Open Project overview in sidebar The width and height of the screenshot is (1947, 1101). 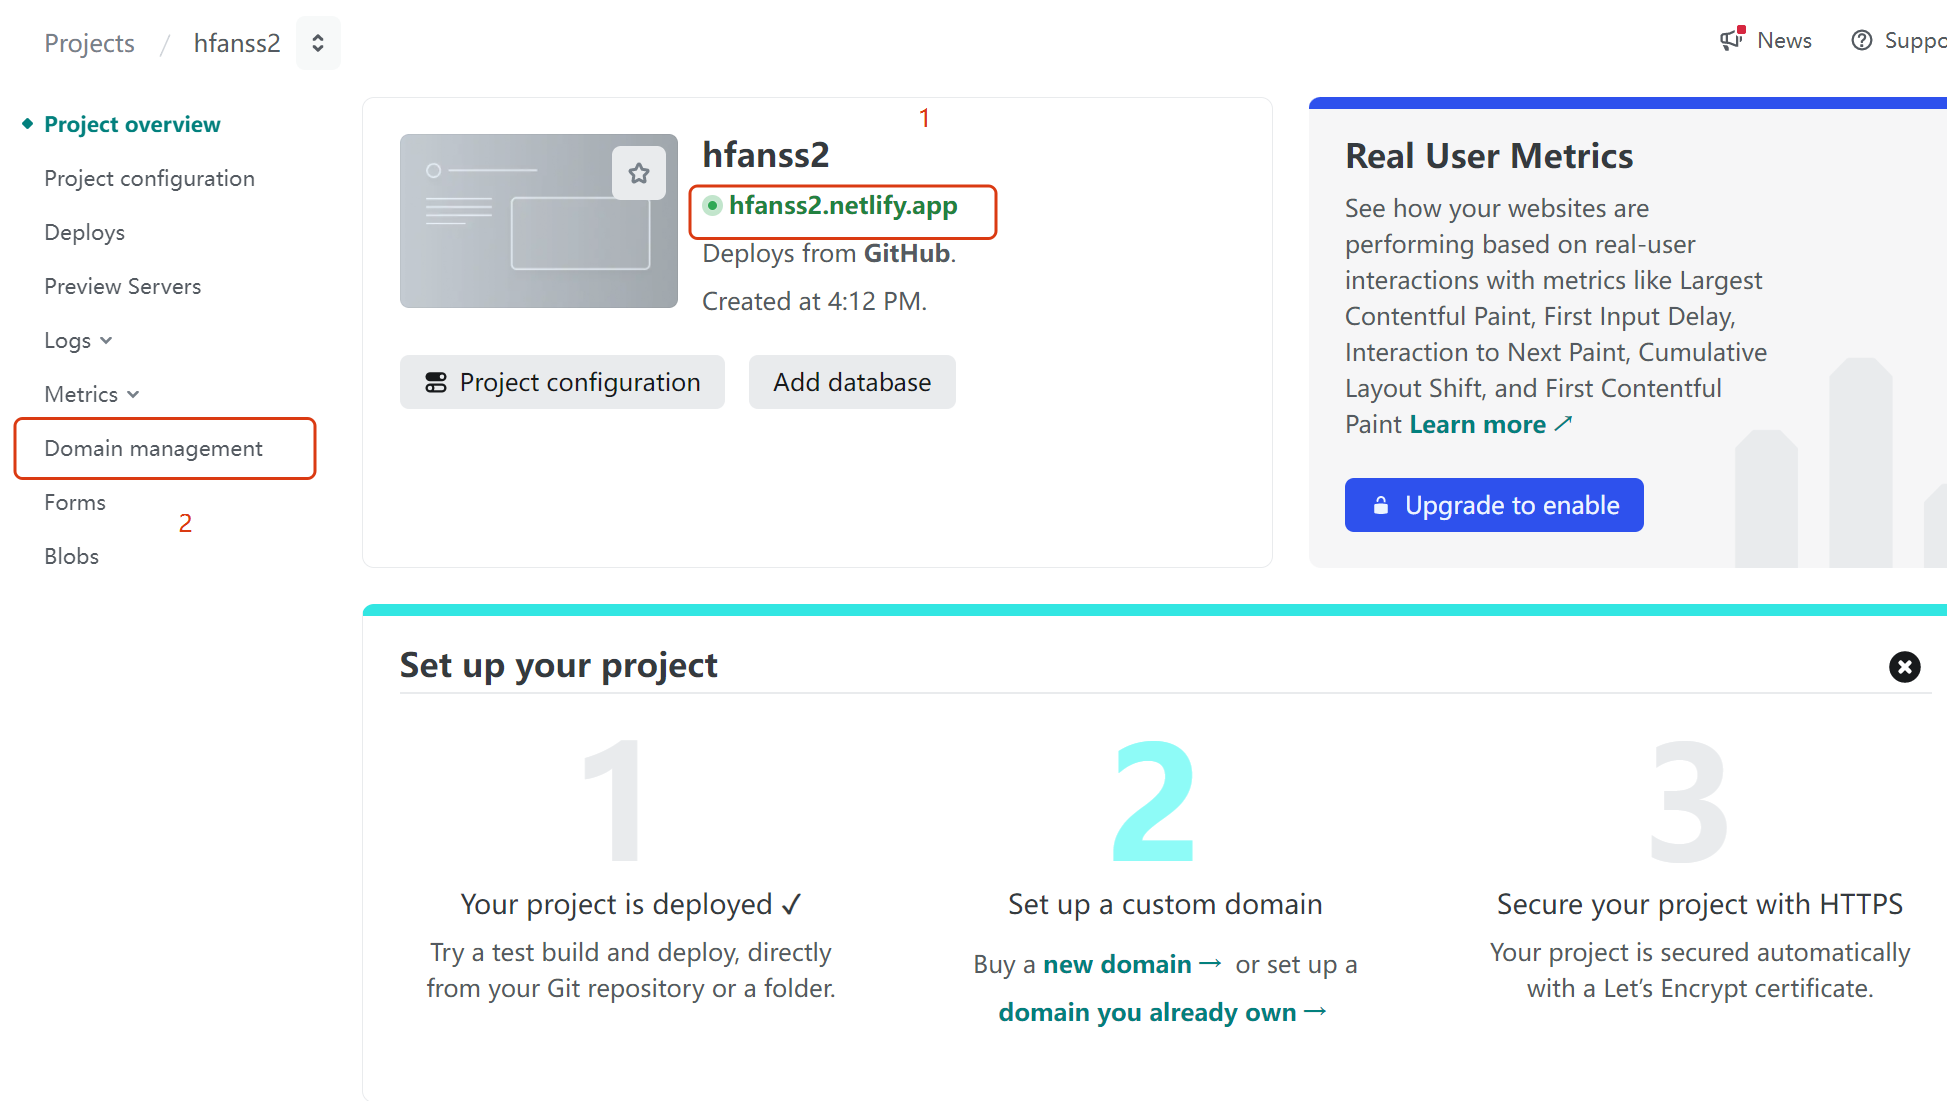pos(132,124)
